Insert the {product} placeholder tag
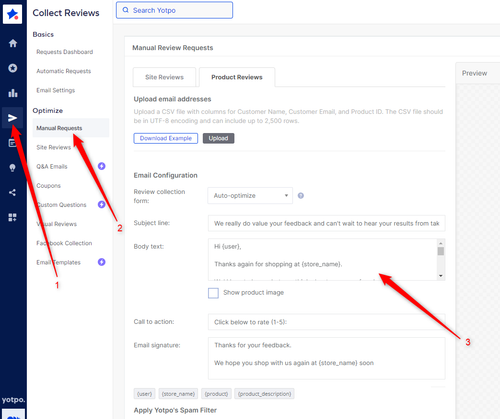The width and height of the screenshot is (500, 419). [x=216, y=394]
